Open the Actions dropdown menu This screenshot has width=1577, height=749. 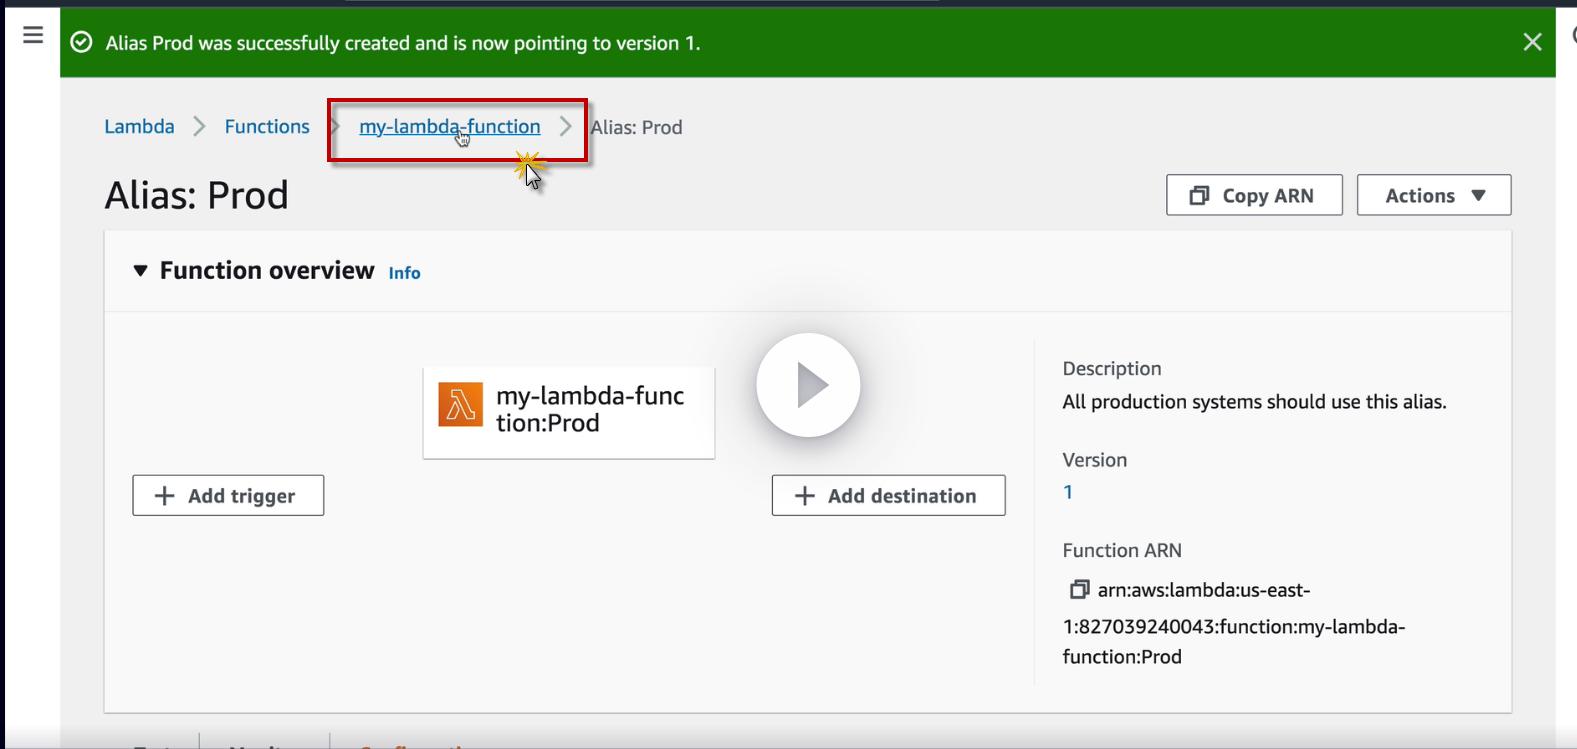pyautogui.click(x=1434, y=195)
